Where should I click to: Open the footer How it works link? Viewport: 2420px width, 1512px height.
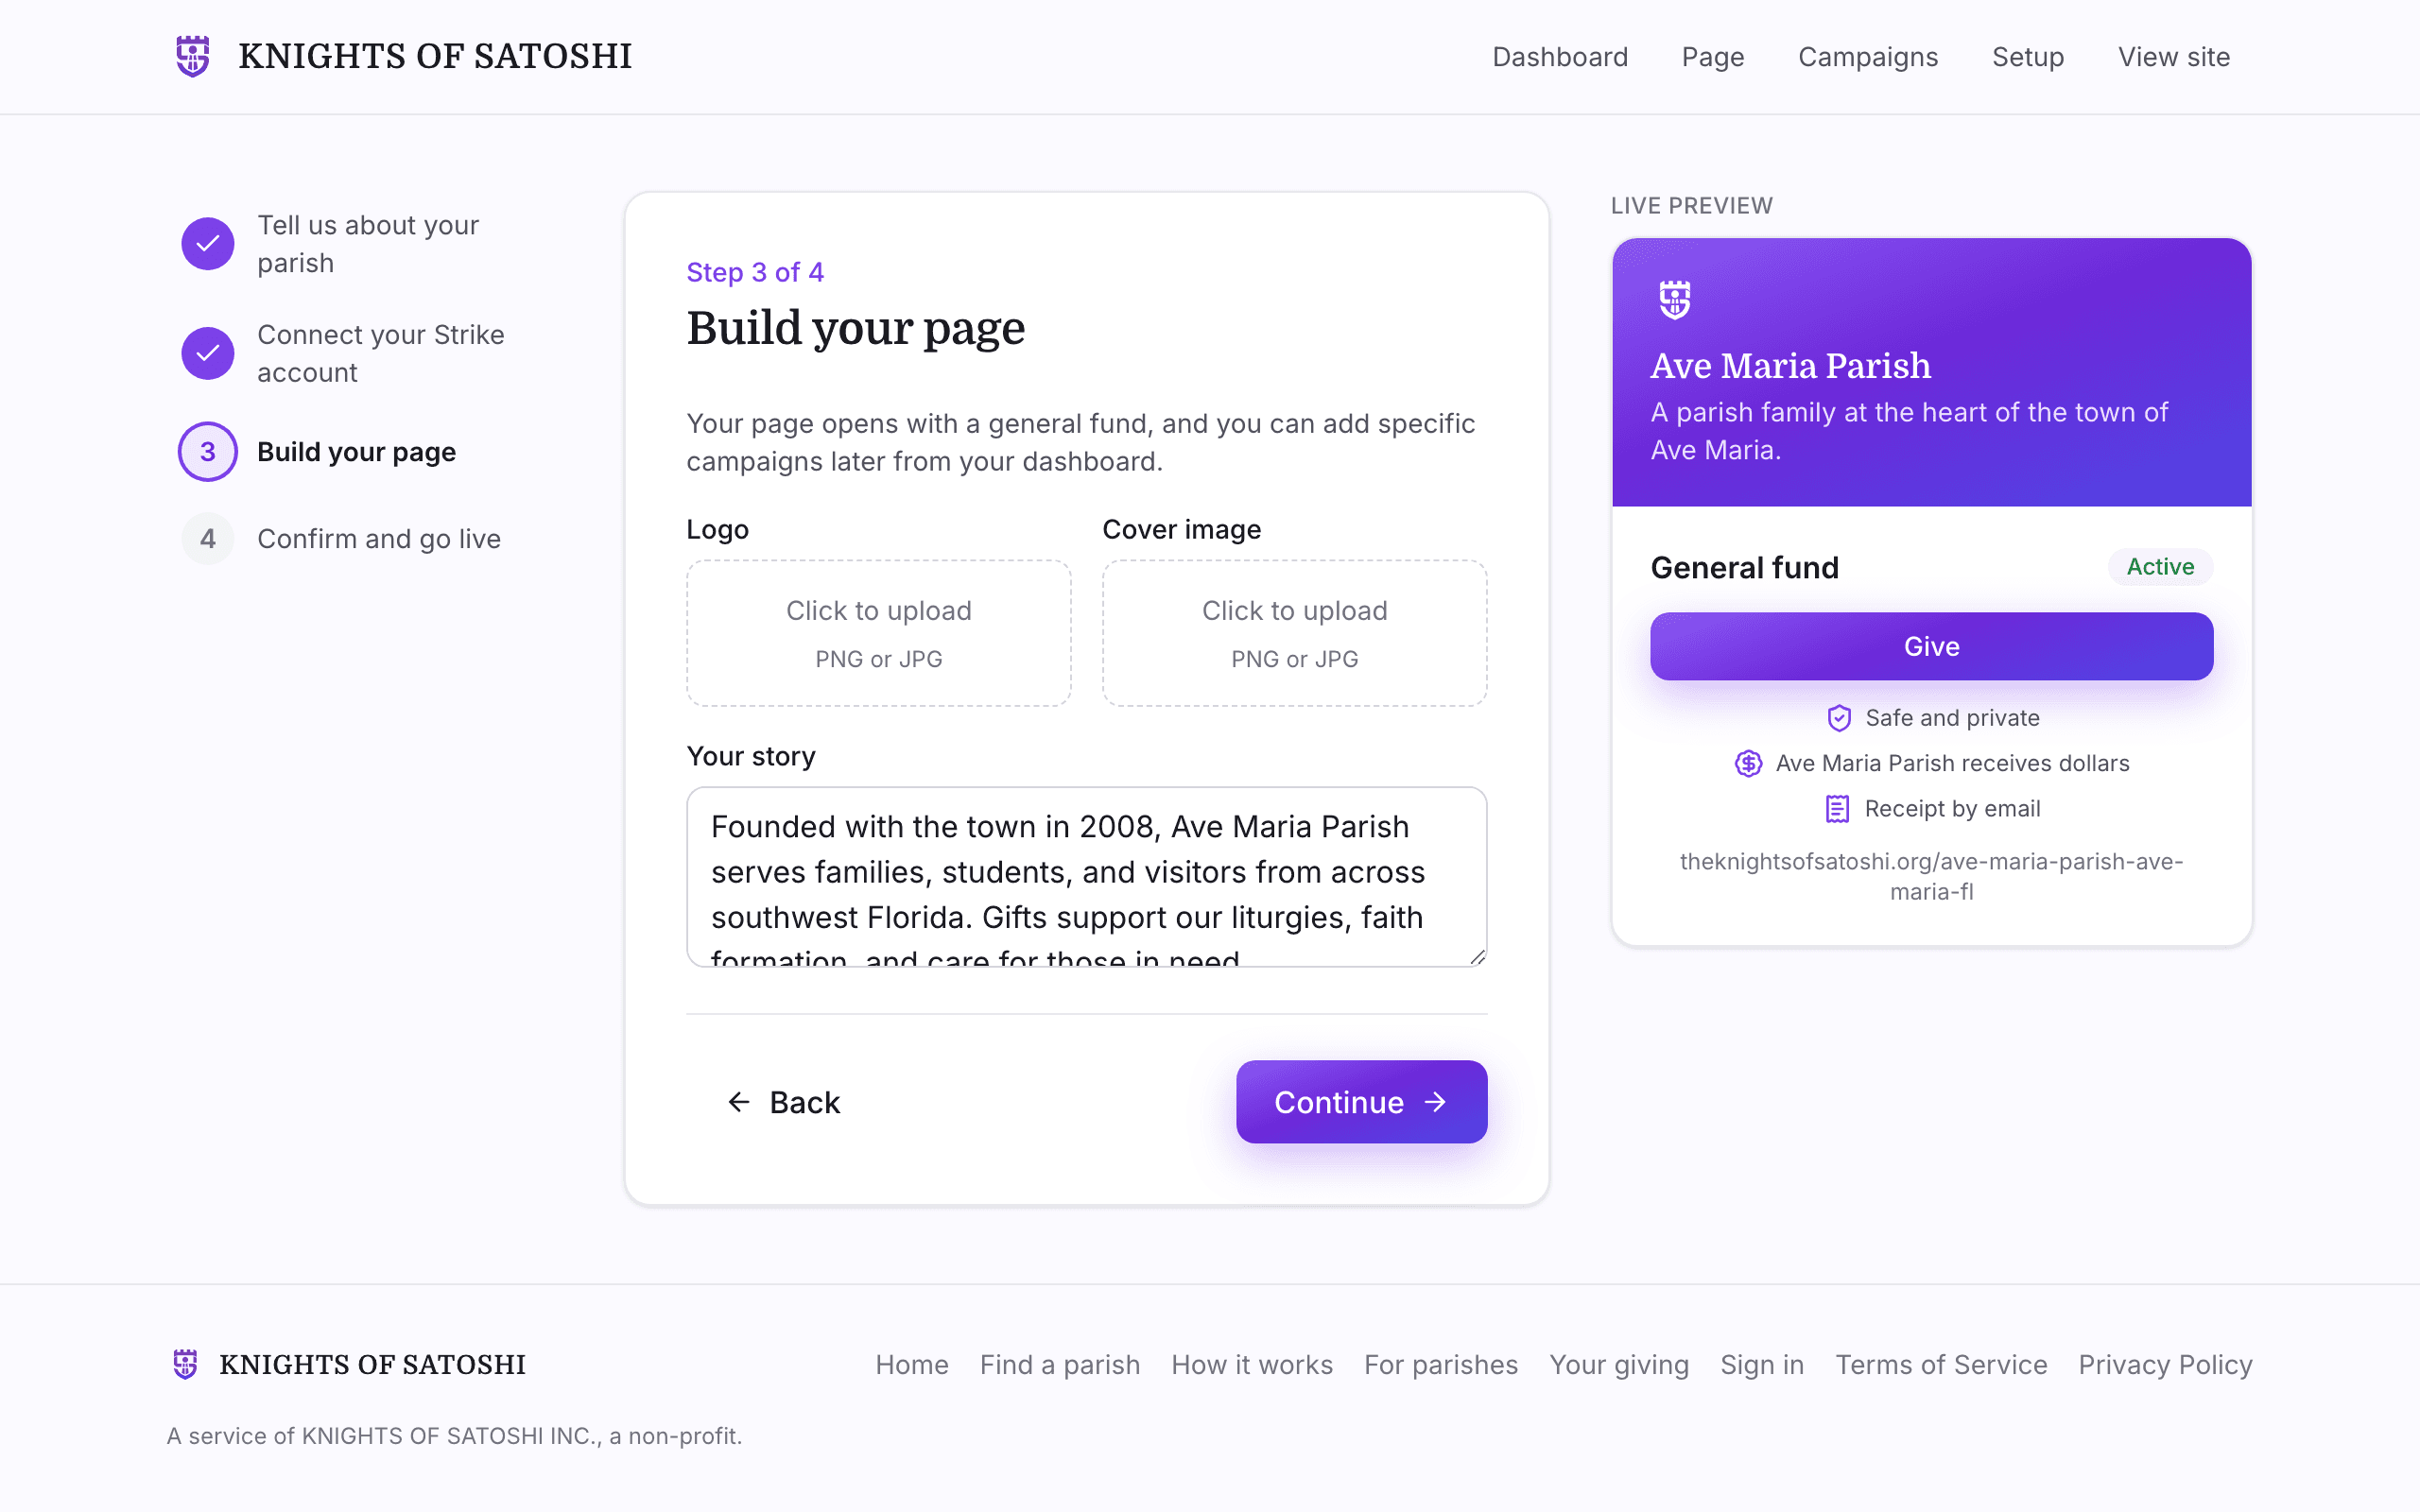pyautogui.click(x=1251, y=1365)
